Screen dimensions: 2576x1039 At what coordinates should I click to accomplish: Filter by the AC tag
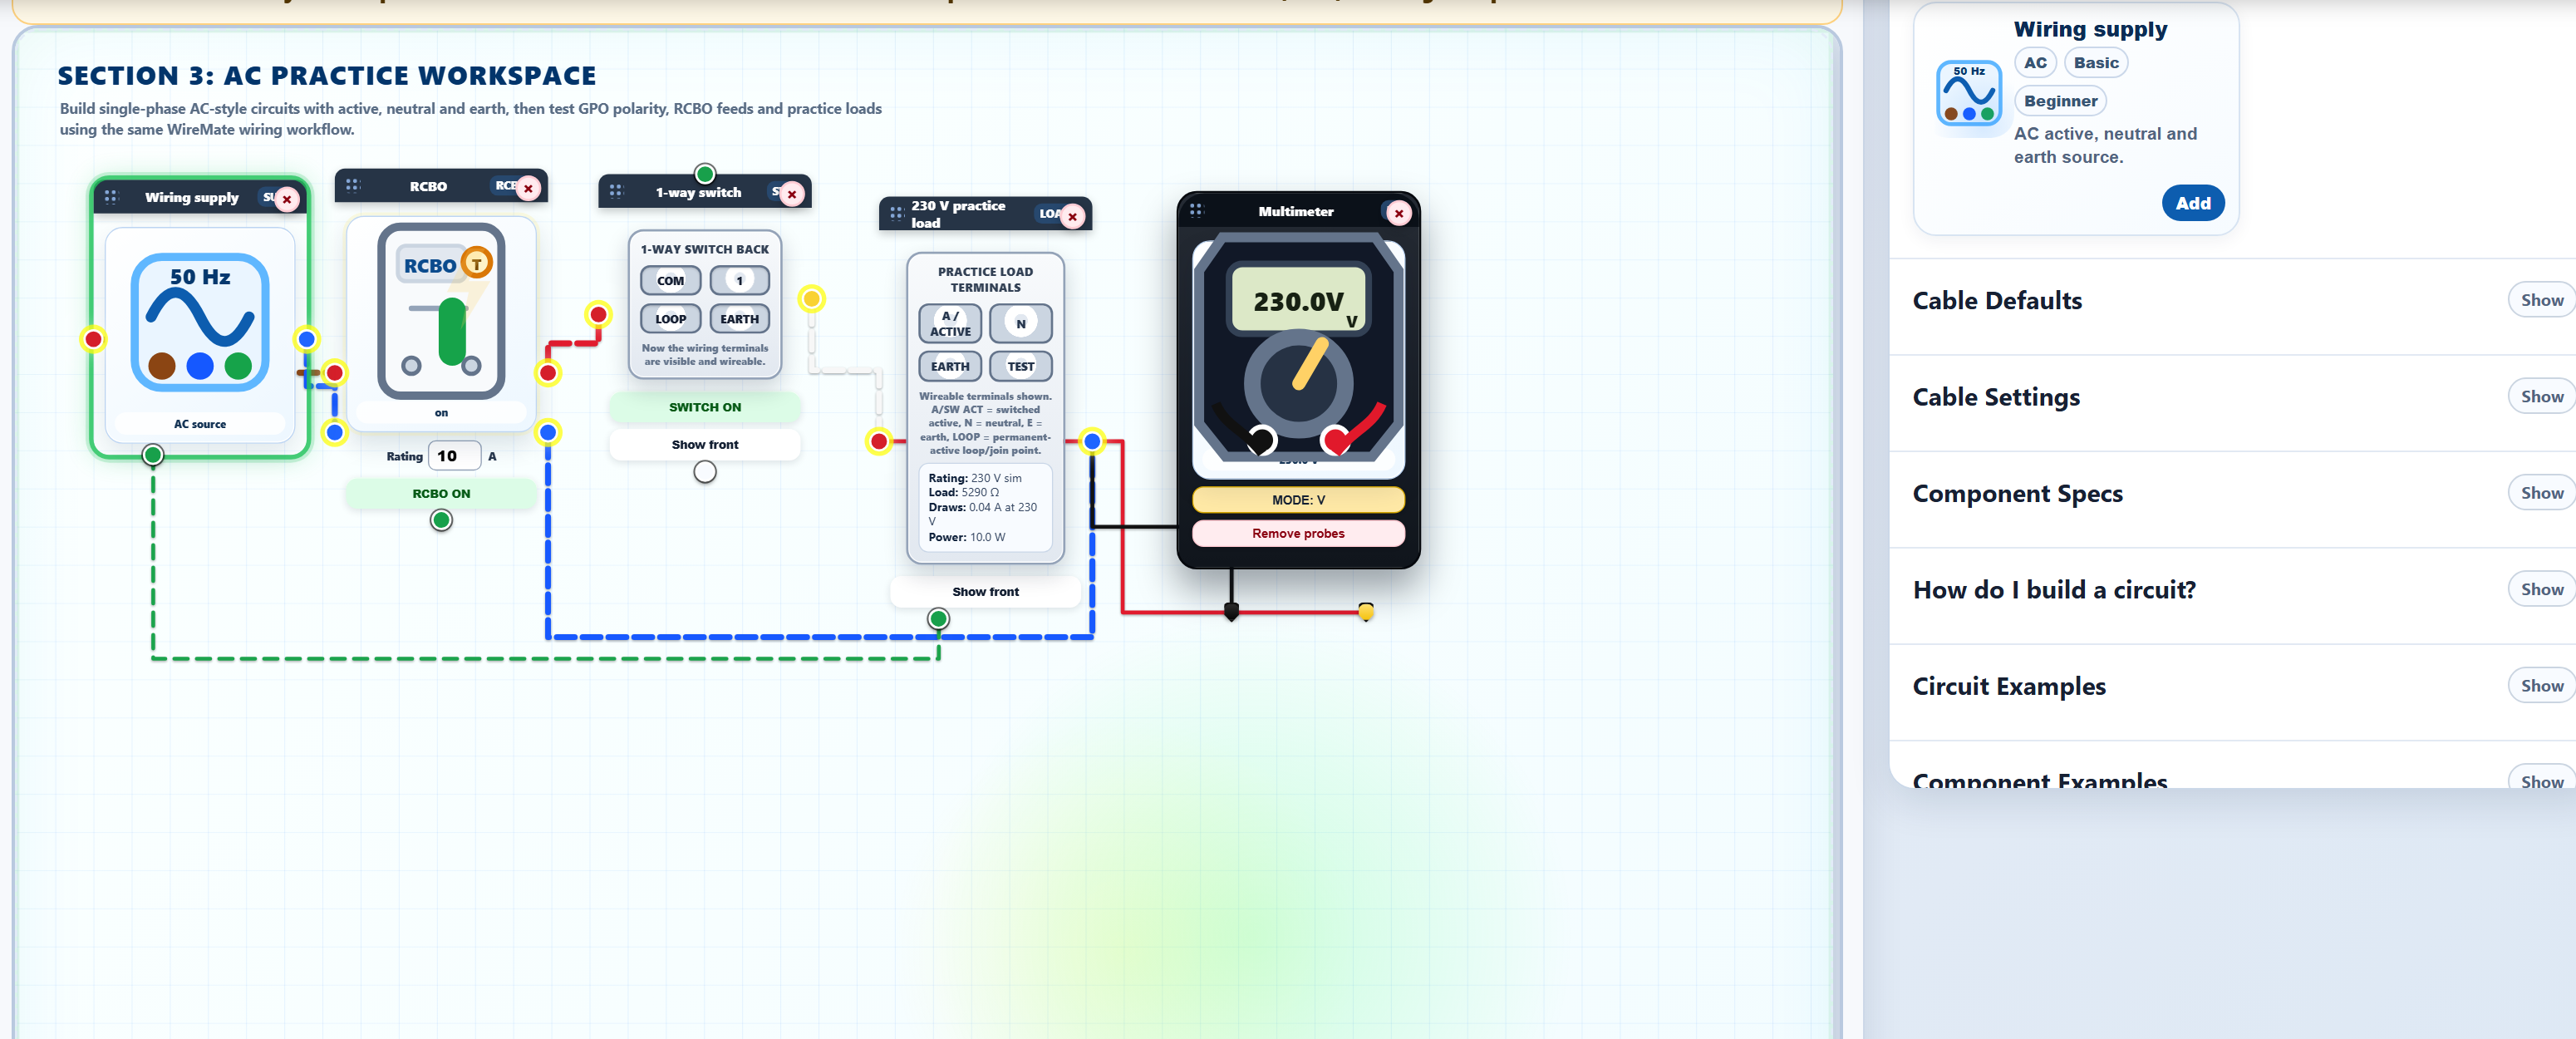click(x=2034, y=63)
